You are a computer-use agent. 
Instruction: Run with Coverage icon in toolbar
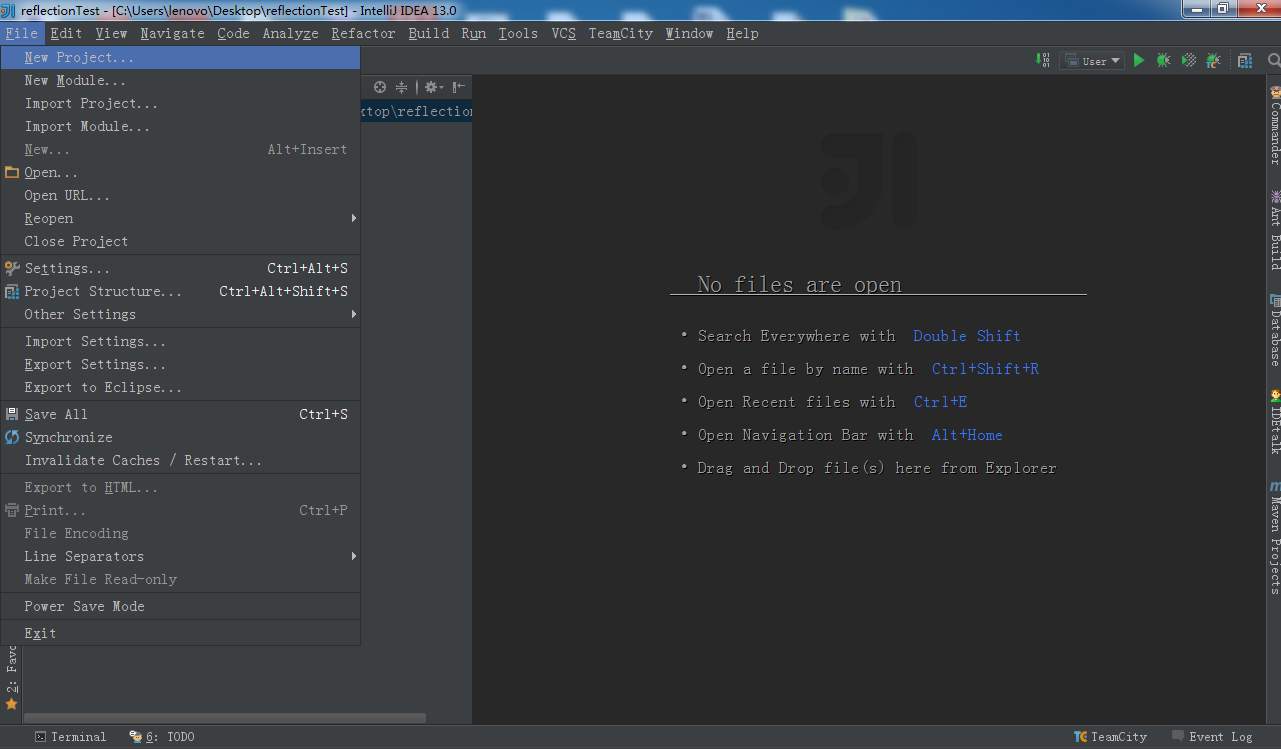[x=1188, y=60]
